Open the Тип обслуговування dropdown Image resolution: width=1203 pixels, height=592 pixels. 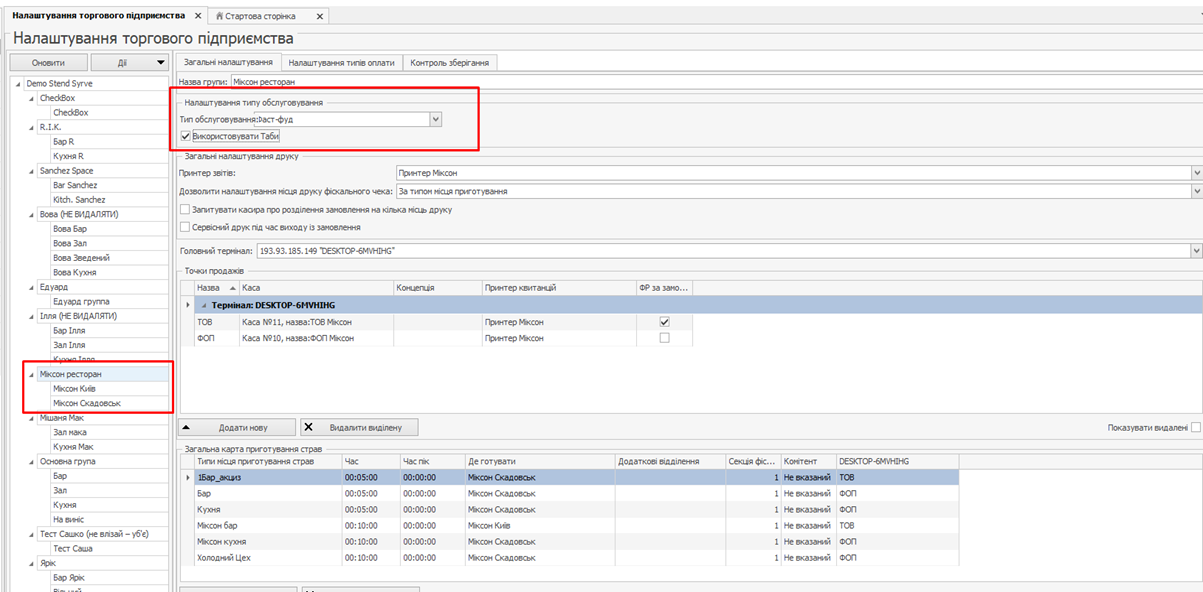435,119
